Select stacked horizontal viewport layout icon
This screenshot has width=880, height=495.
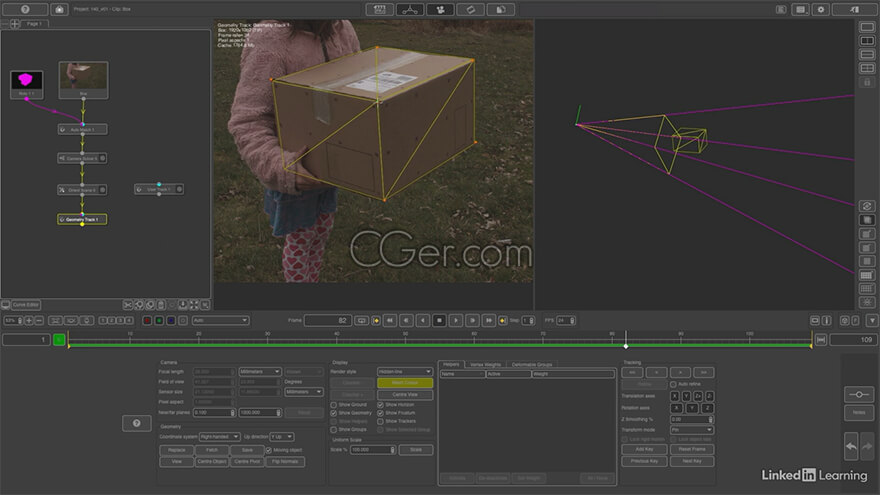pos(867,54)
